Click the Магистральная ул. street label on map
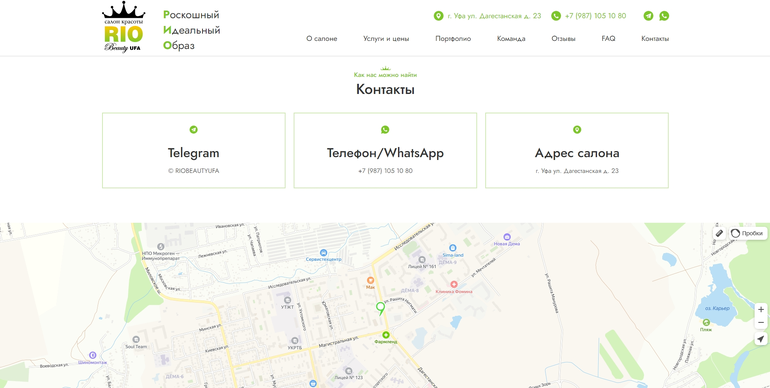This screenshot has width=770, height=388. coord(339,341)
